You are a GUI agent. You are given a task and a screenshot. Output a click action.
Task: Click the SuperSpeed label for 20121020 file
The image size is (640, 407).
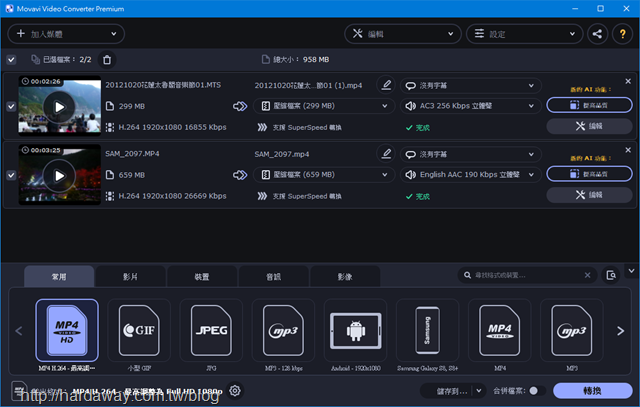(307, 127)
